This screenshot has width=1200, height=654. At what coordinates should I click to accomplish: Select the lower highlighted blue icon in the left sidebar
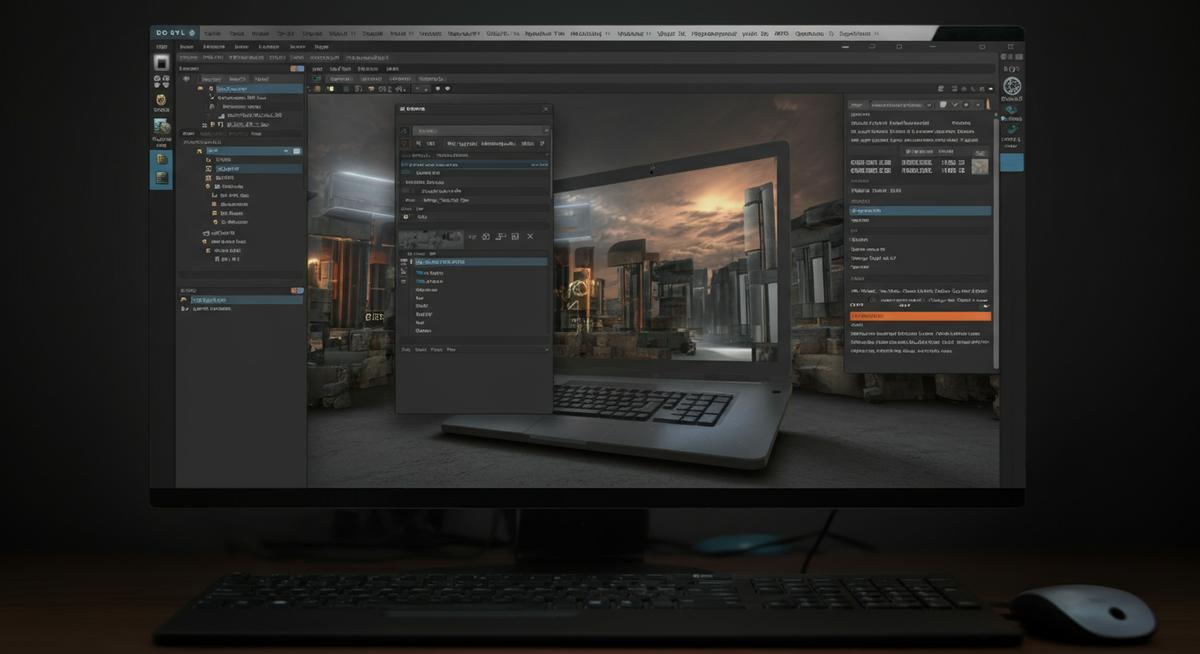[161, 178]
